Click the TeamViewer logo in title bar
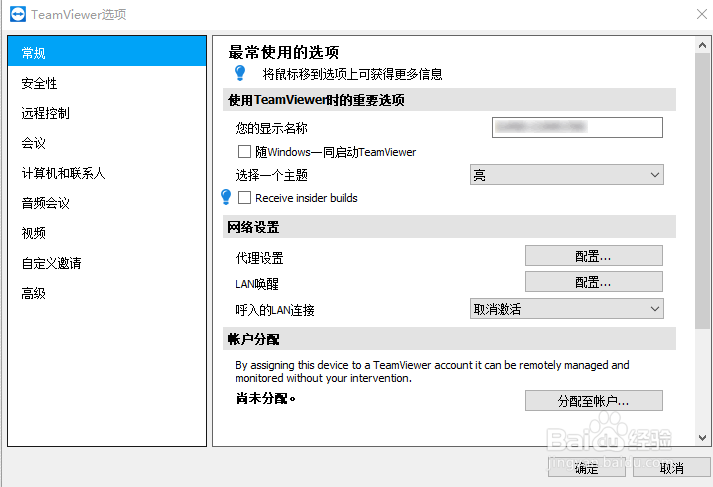This screenshot has height=487, width=713. [x=18, y=15]
